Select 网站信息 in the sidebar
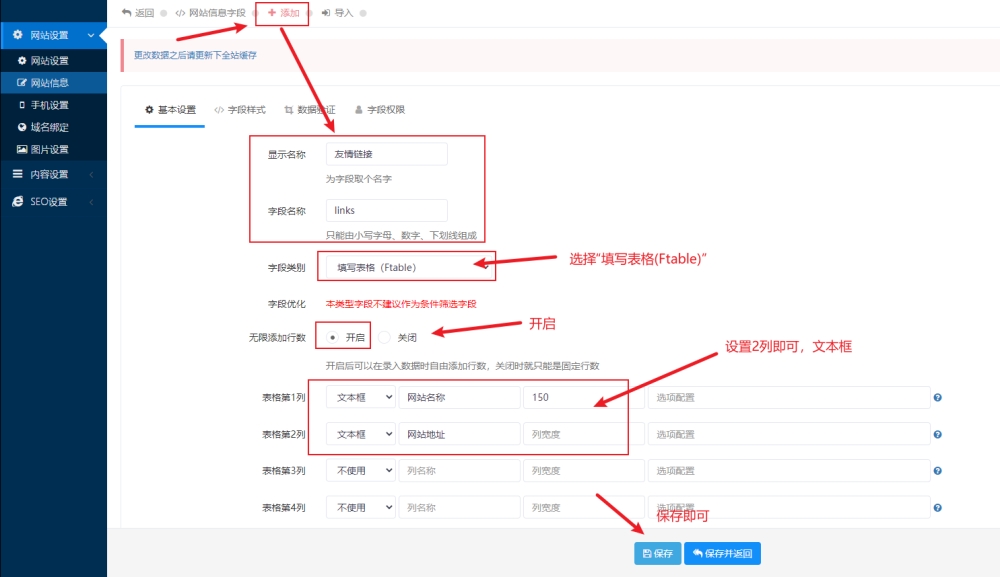 (54, 82)
